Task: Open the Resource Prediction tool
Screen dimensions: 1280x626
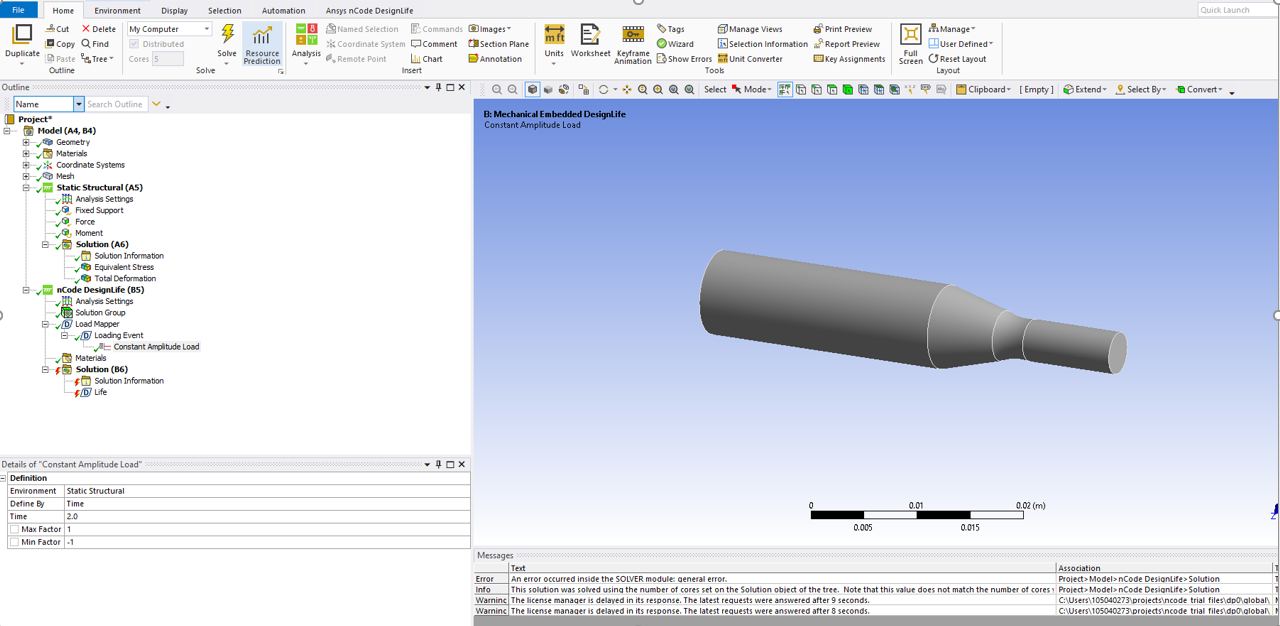Action: 262,46
